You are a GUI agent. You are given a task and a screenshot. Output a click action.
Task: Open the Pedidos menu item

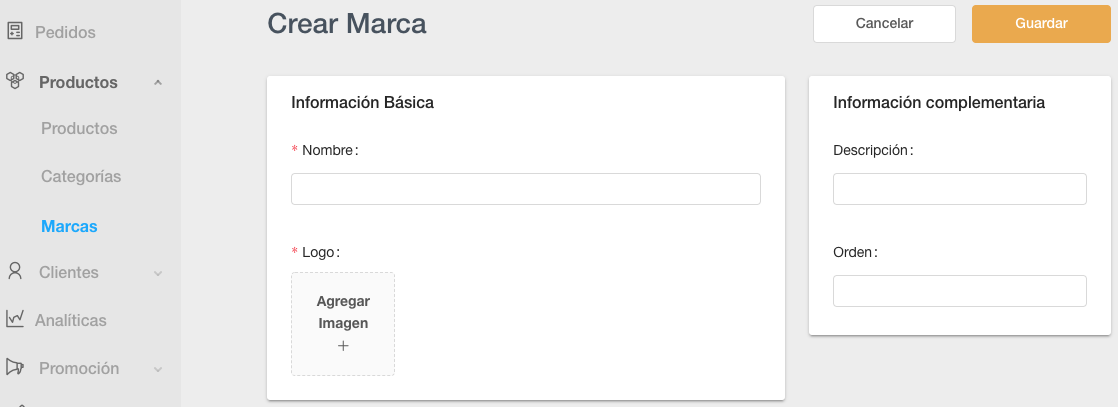click(65, 32)
